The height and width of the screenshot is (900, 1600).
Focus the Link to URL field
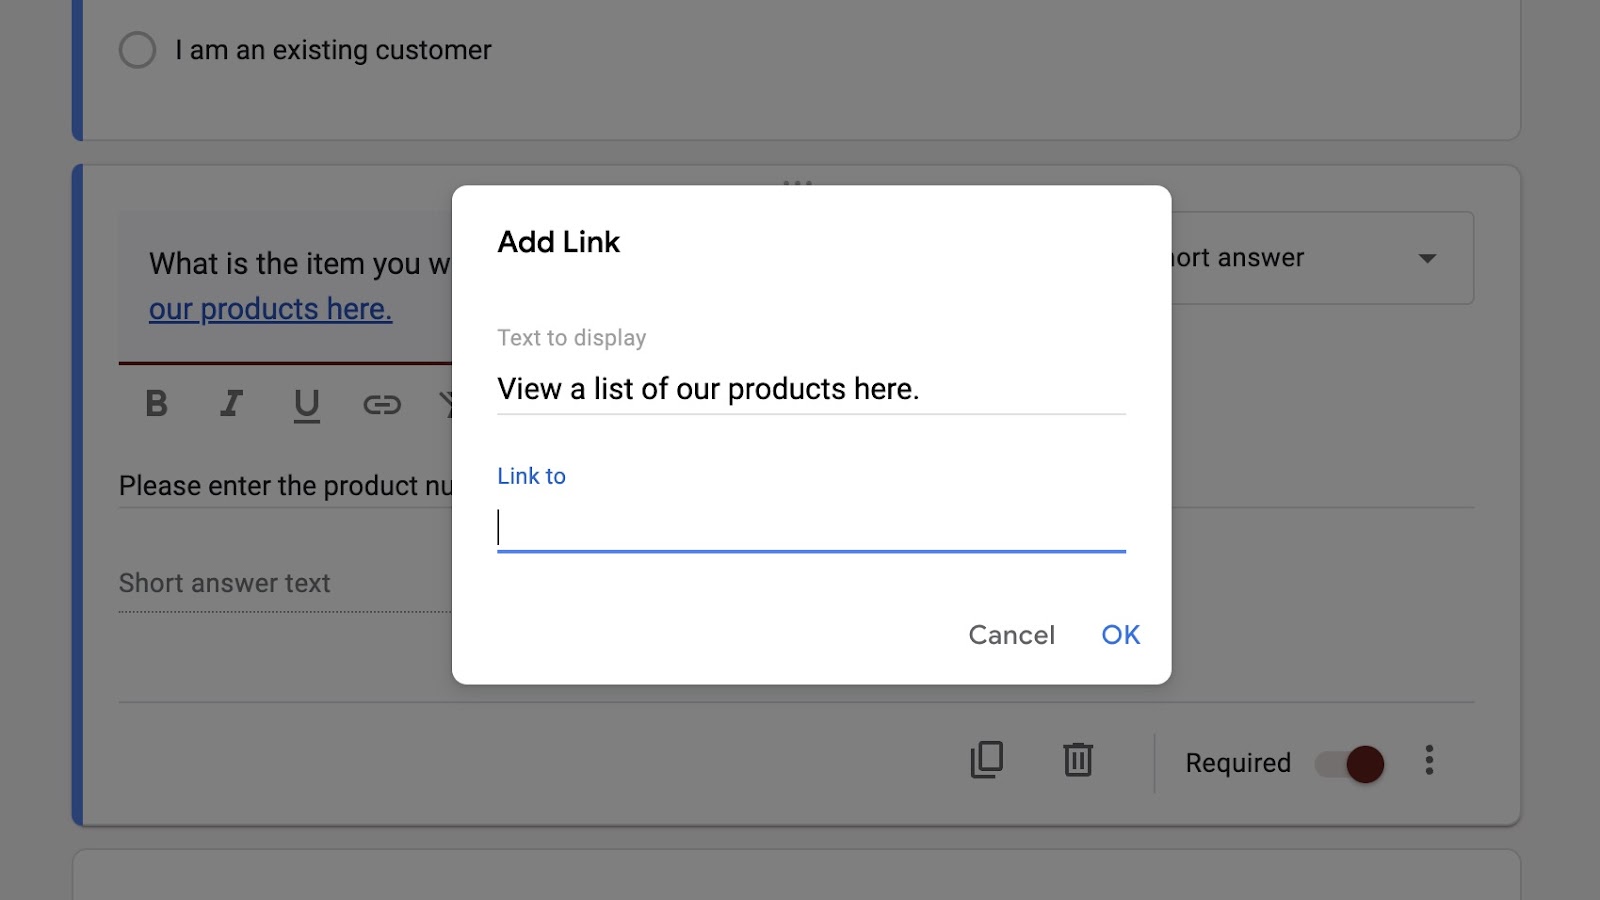point(811,527)
